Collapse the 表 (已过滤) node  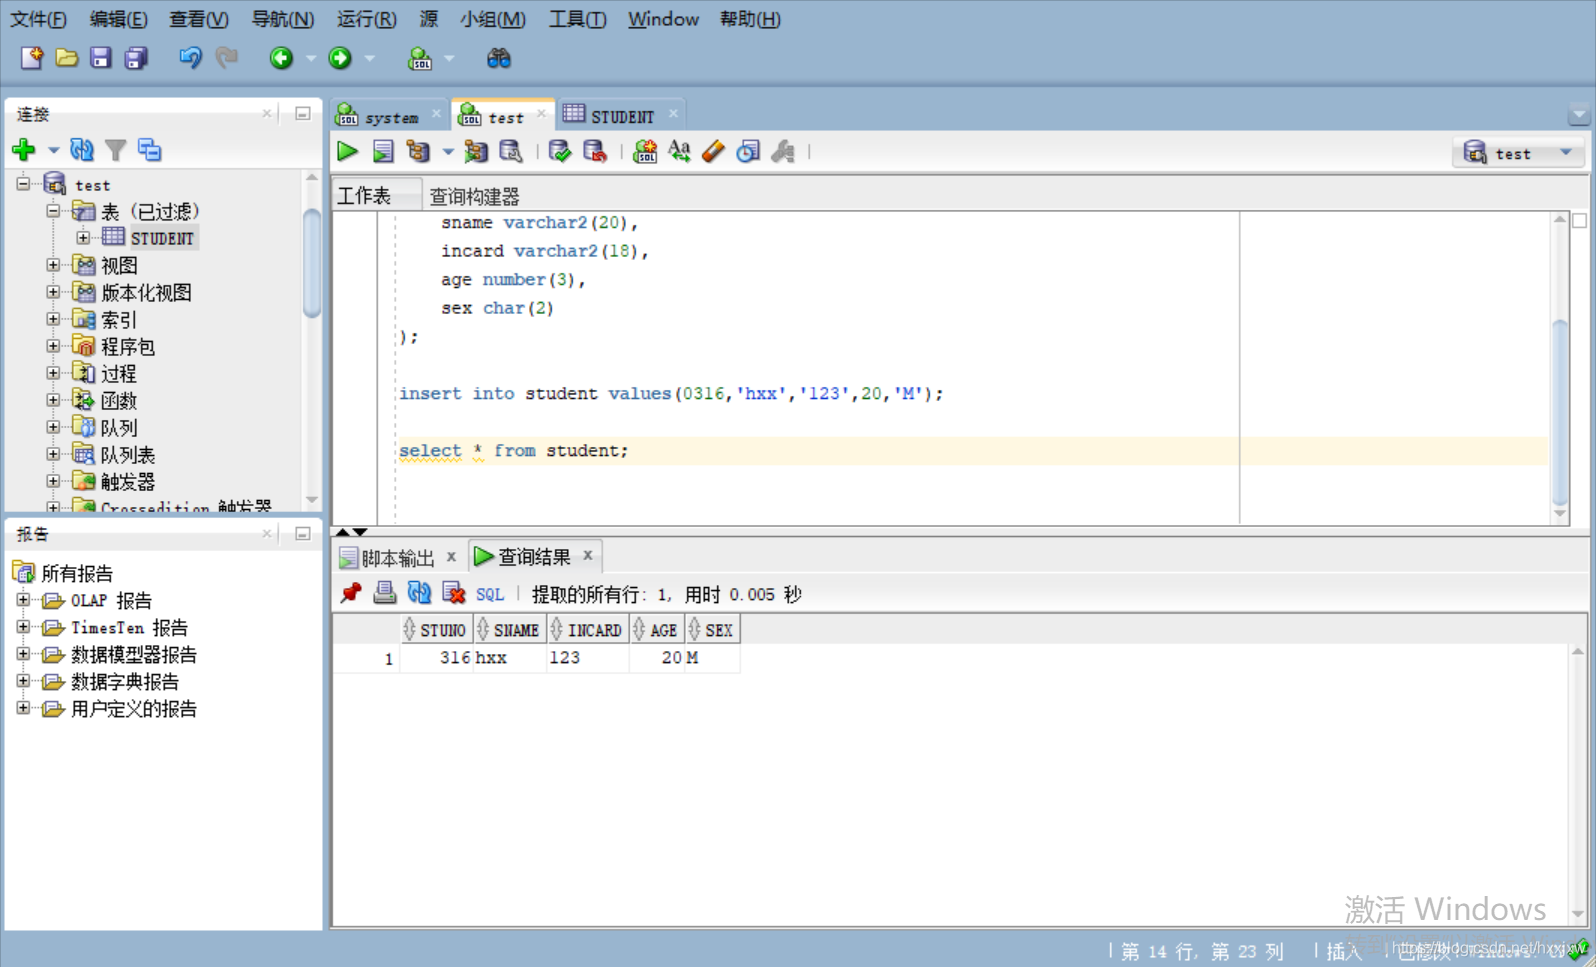(x=54, y=211)
